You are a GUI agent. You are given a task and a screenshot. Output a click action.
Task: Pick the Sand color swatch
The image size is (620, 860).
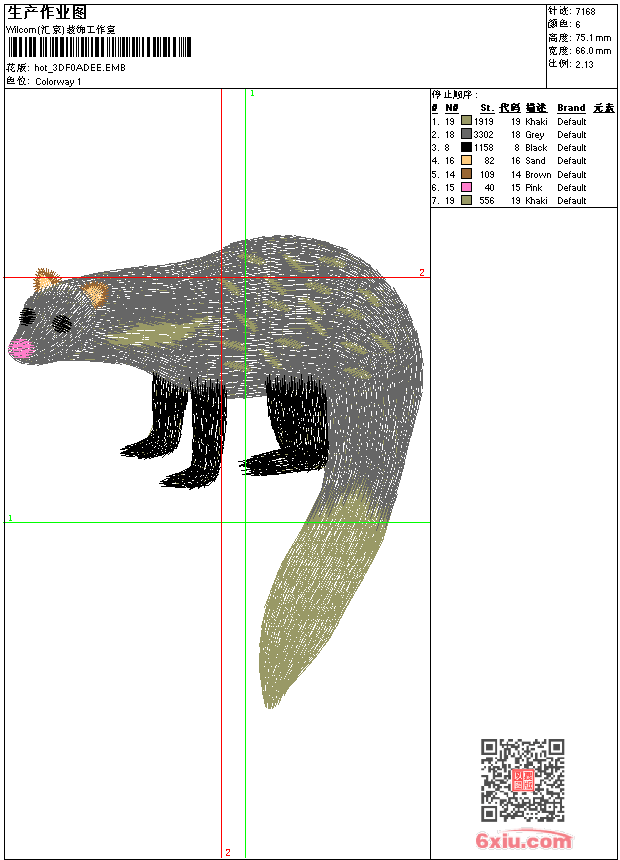pos(466,160)
